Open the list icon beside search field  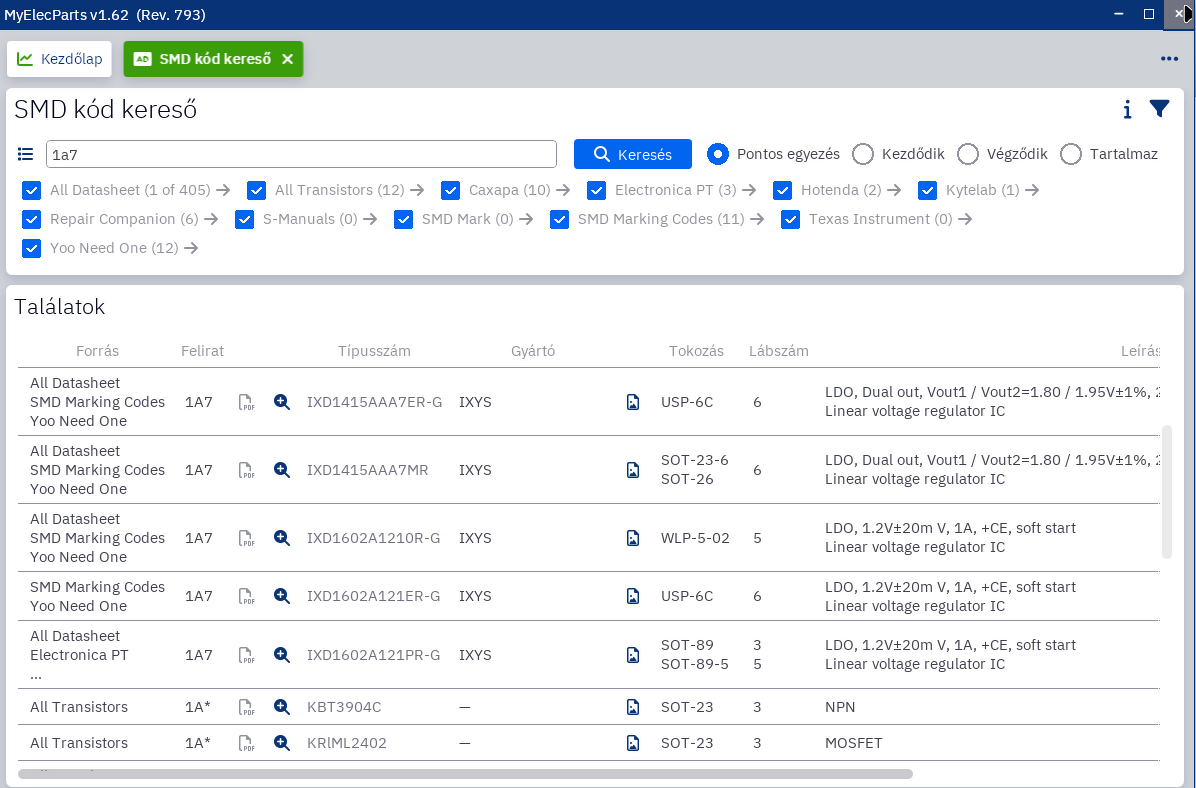[25, 154]
